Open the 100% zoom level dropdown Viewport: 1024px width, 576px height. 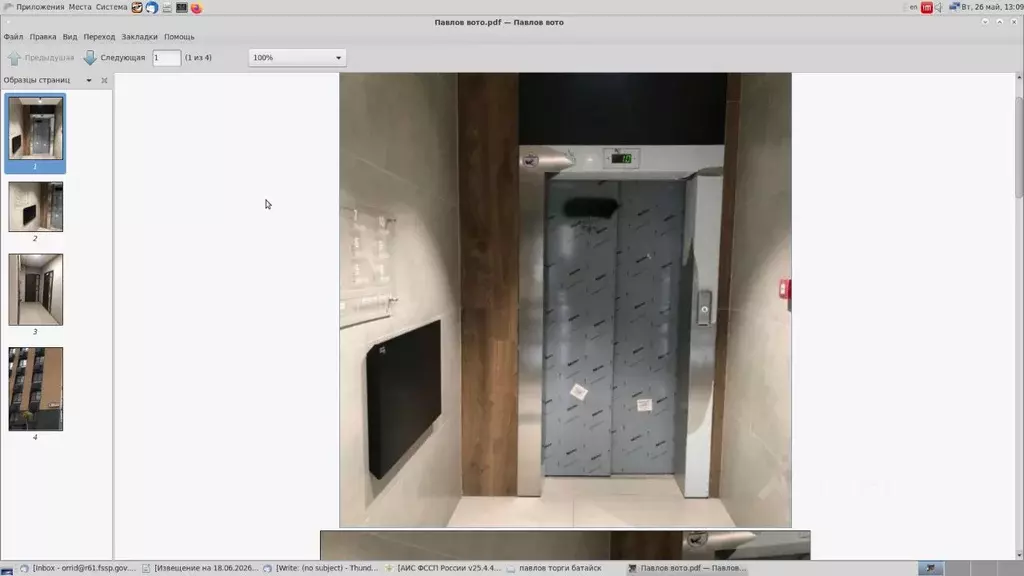[297, 57]
